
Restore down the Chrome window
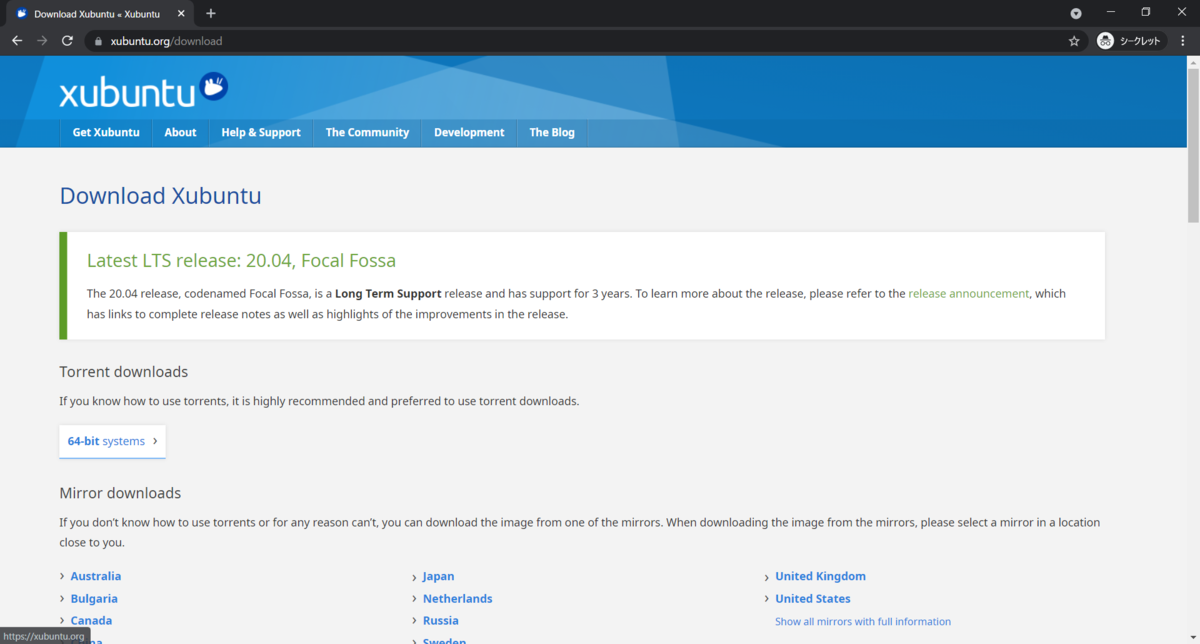pos(1146,12)
